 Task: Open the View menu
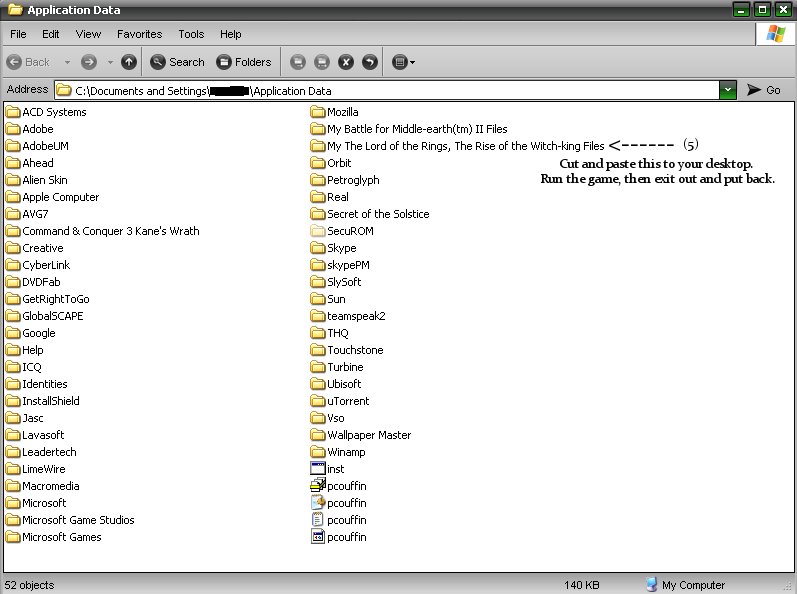pos(88,34)
